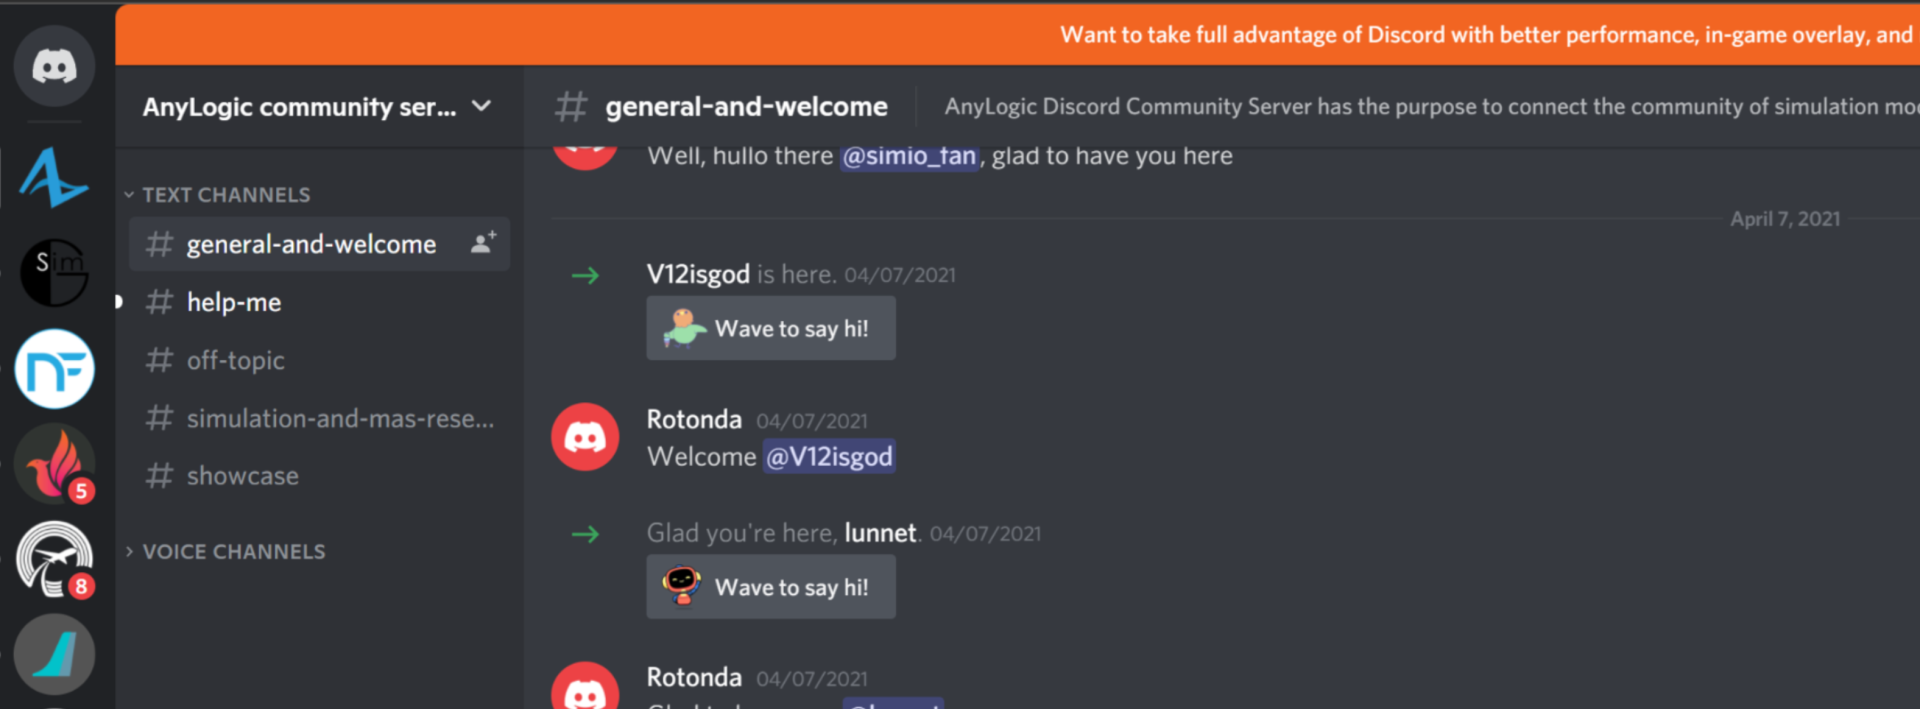The height and width of the screenshot is (709, 1920).
Task: Switch to the off-topic channel
Action: [x=319, y=360]
